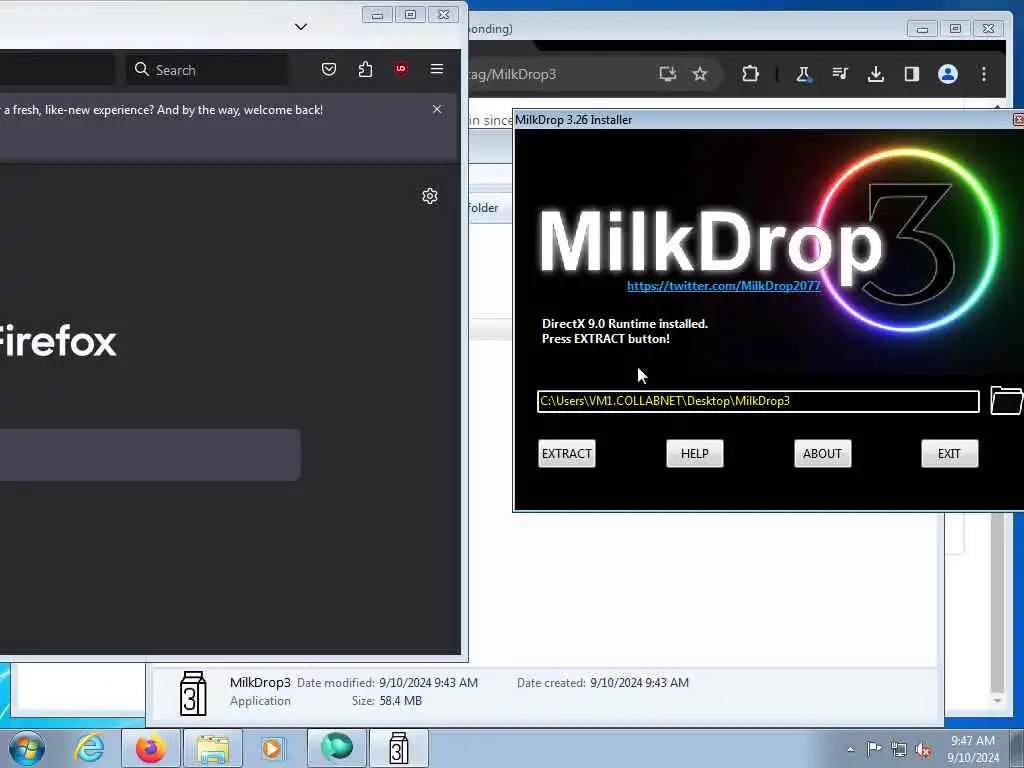
Task: Open the network tray icon
Action: tap(899, 749)
